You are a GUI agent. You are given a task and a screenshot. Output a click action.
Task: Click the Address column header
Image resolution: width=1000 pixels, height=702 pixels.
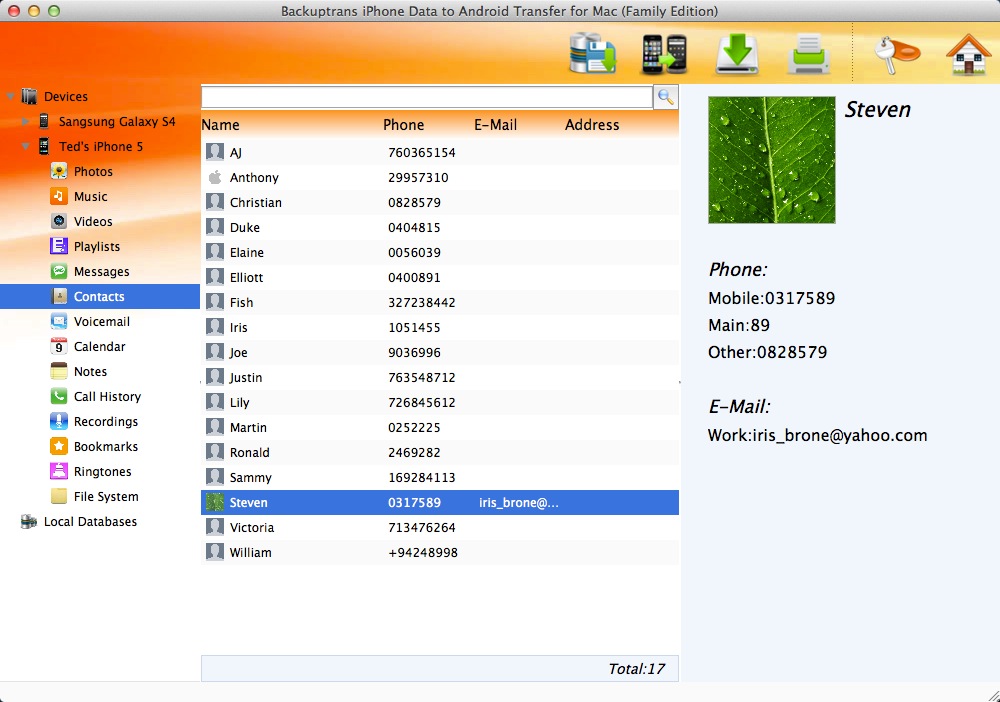[592, 125]
